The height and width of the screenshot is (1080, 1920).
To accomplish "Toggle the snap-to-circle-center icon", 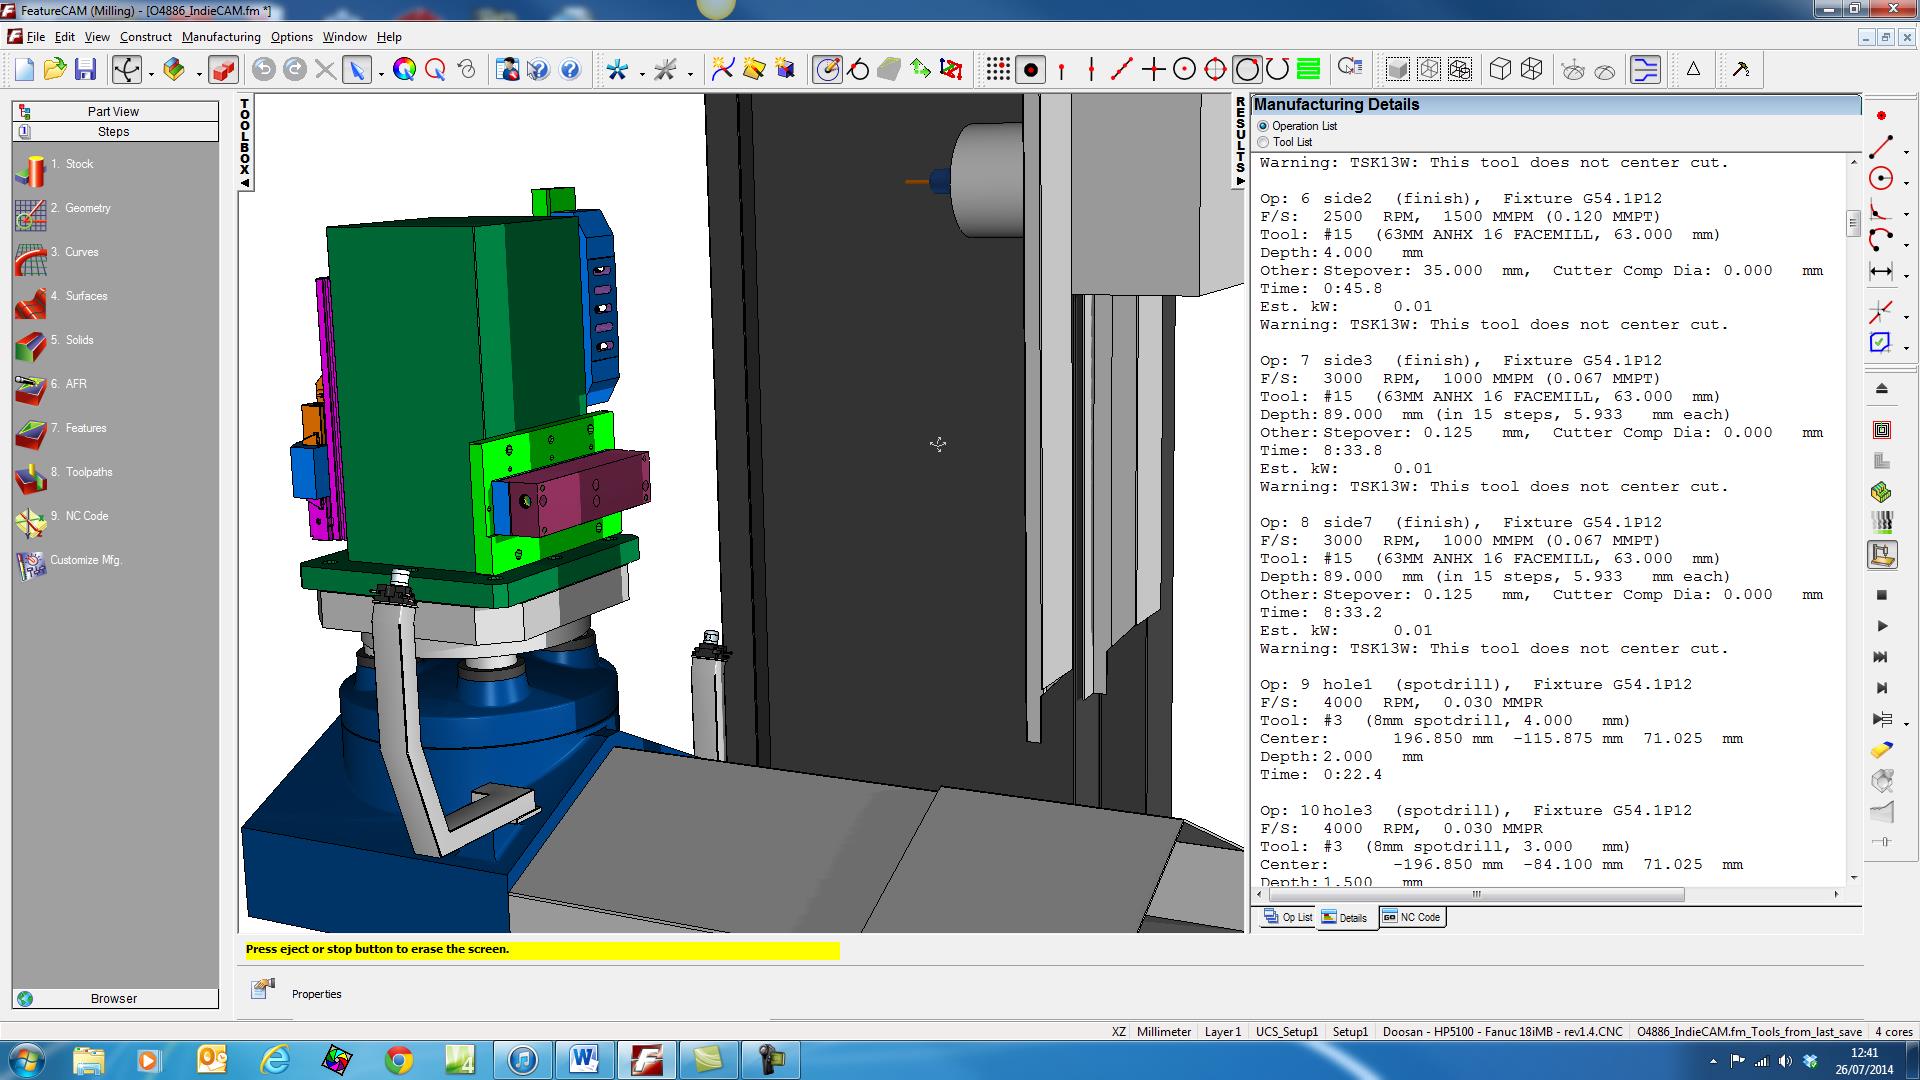I will [x=1184, y=69].
